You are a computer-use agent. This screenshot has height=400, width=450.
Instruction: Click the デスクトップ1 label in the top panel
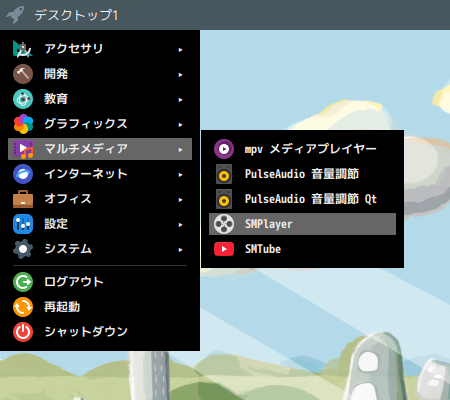(x=76, y=15)
